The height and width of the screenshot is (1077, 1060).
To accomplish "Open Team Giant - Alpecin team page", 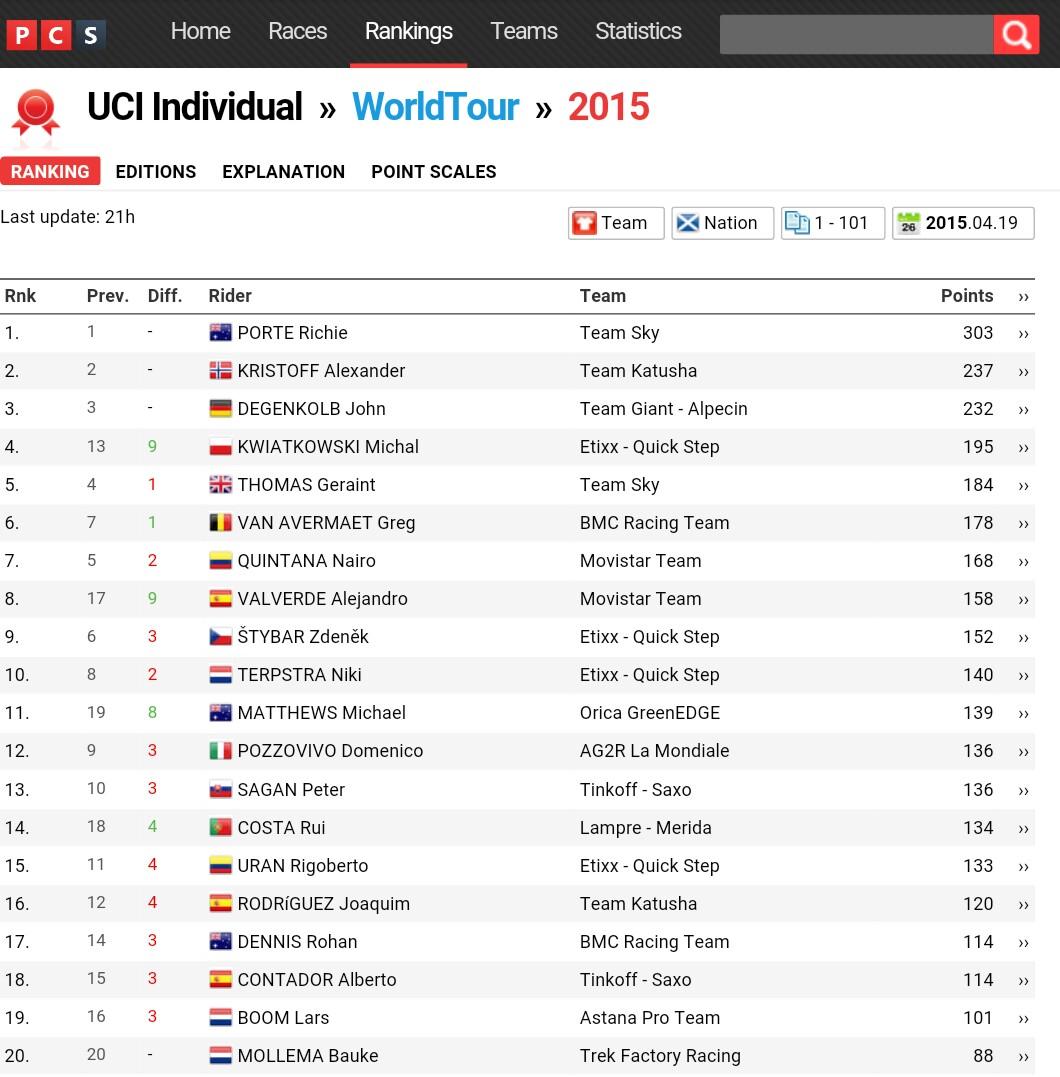I will (x=664, y=409).
